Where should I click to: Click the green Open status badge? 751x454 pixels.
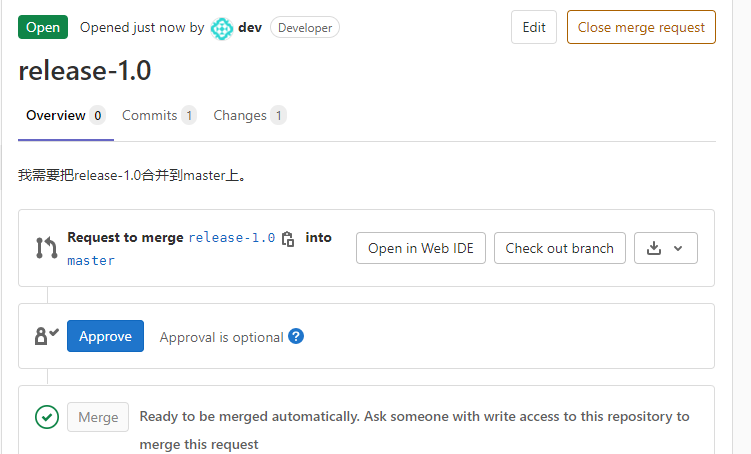(x=43, y=27)
